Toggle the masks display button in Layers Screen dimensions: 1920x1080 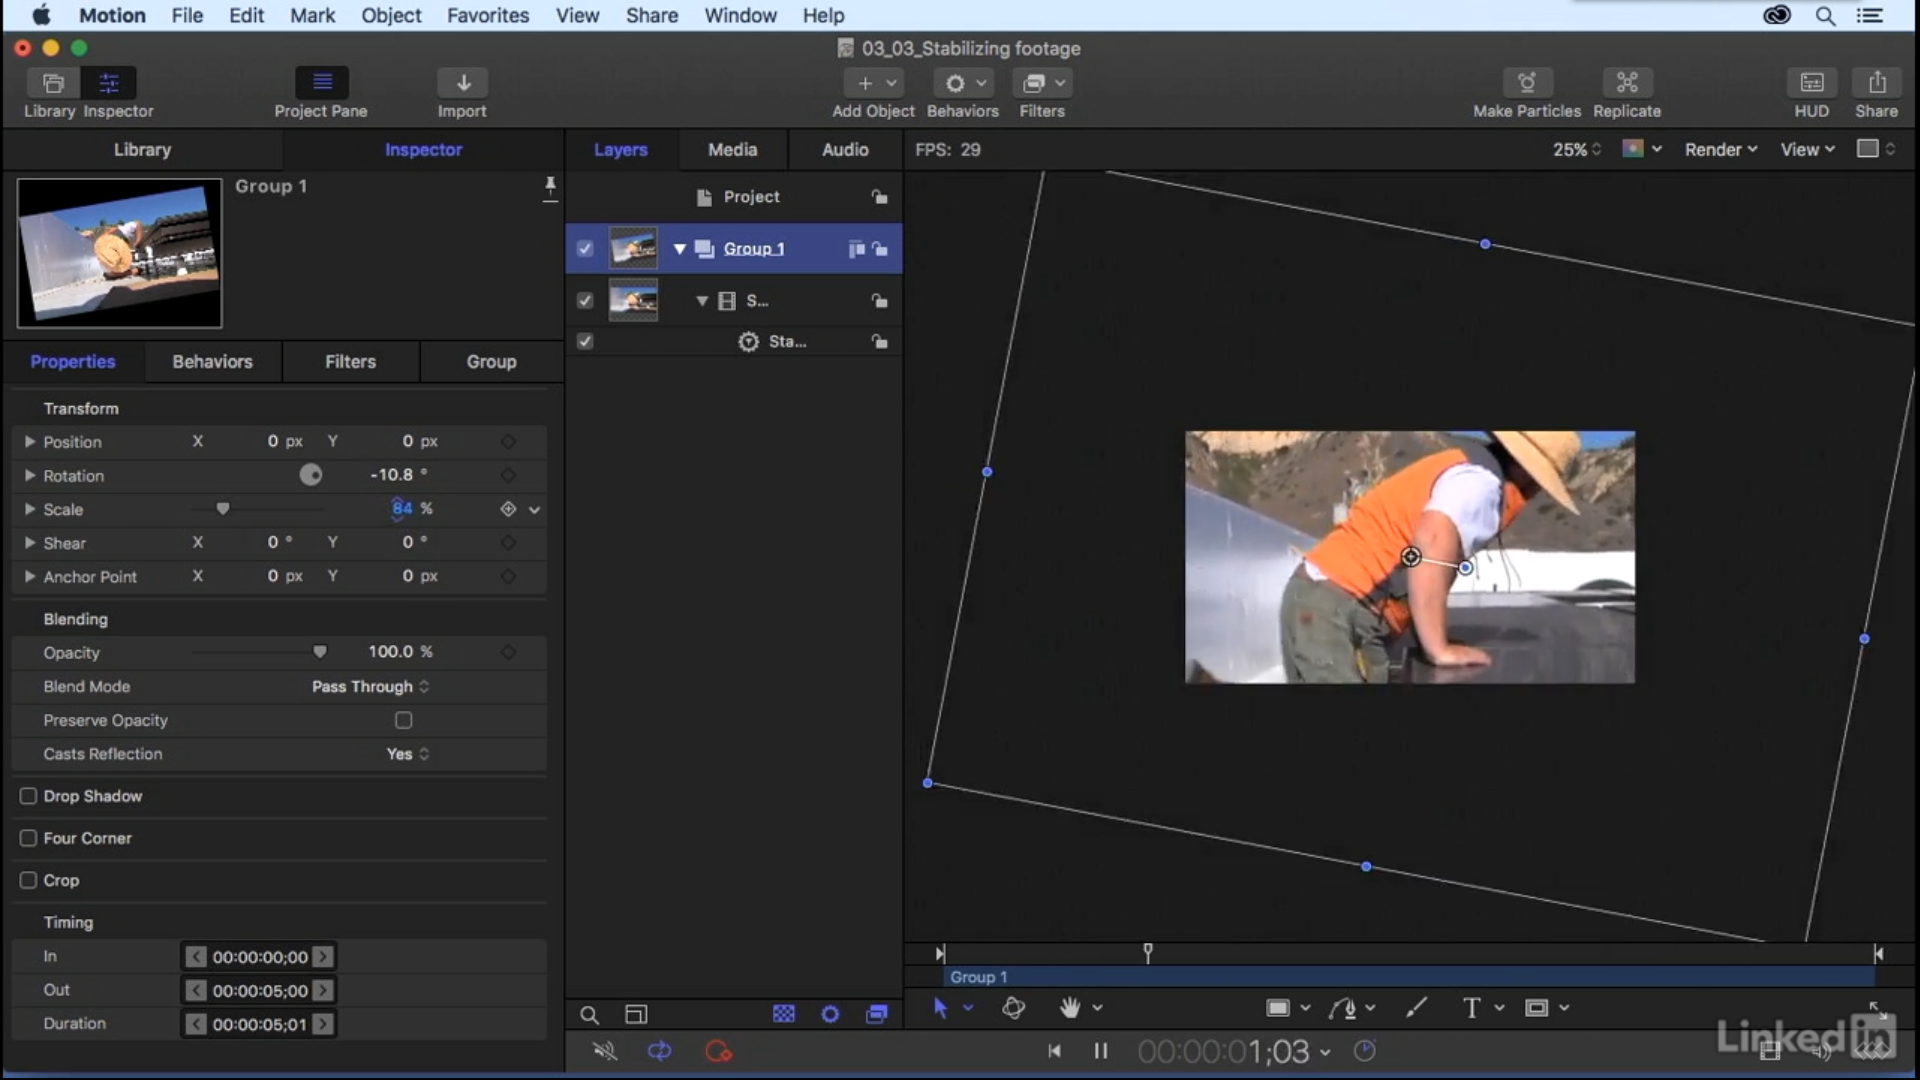pos(784,1014)
